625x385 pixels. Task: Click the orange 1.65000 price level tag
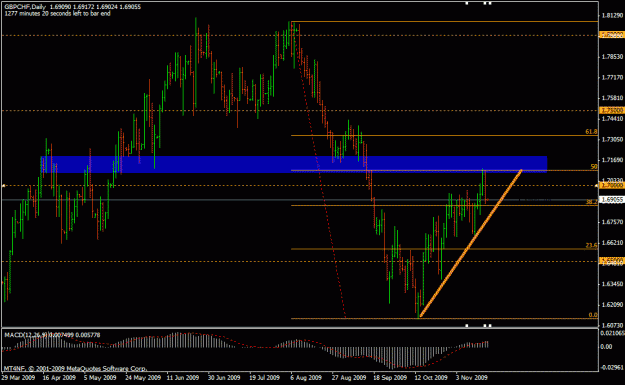click(612, 260)
